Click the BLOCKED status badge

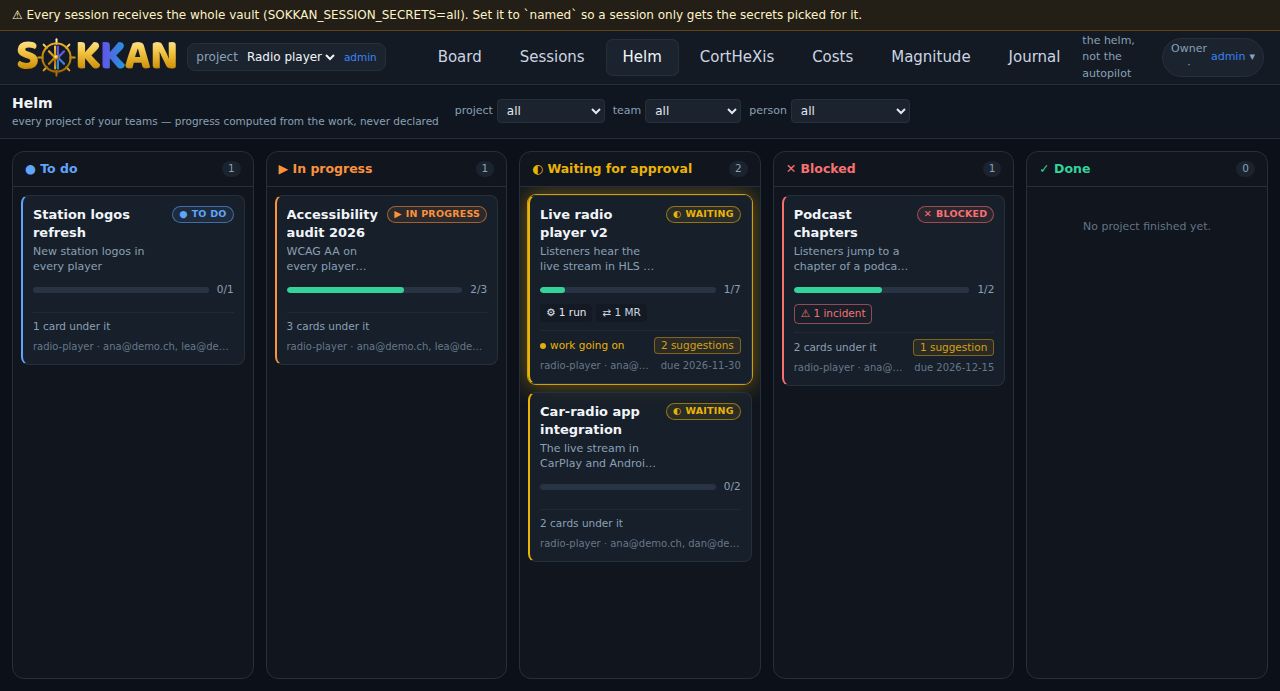pyautogui.click(x=956, y=214)
